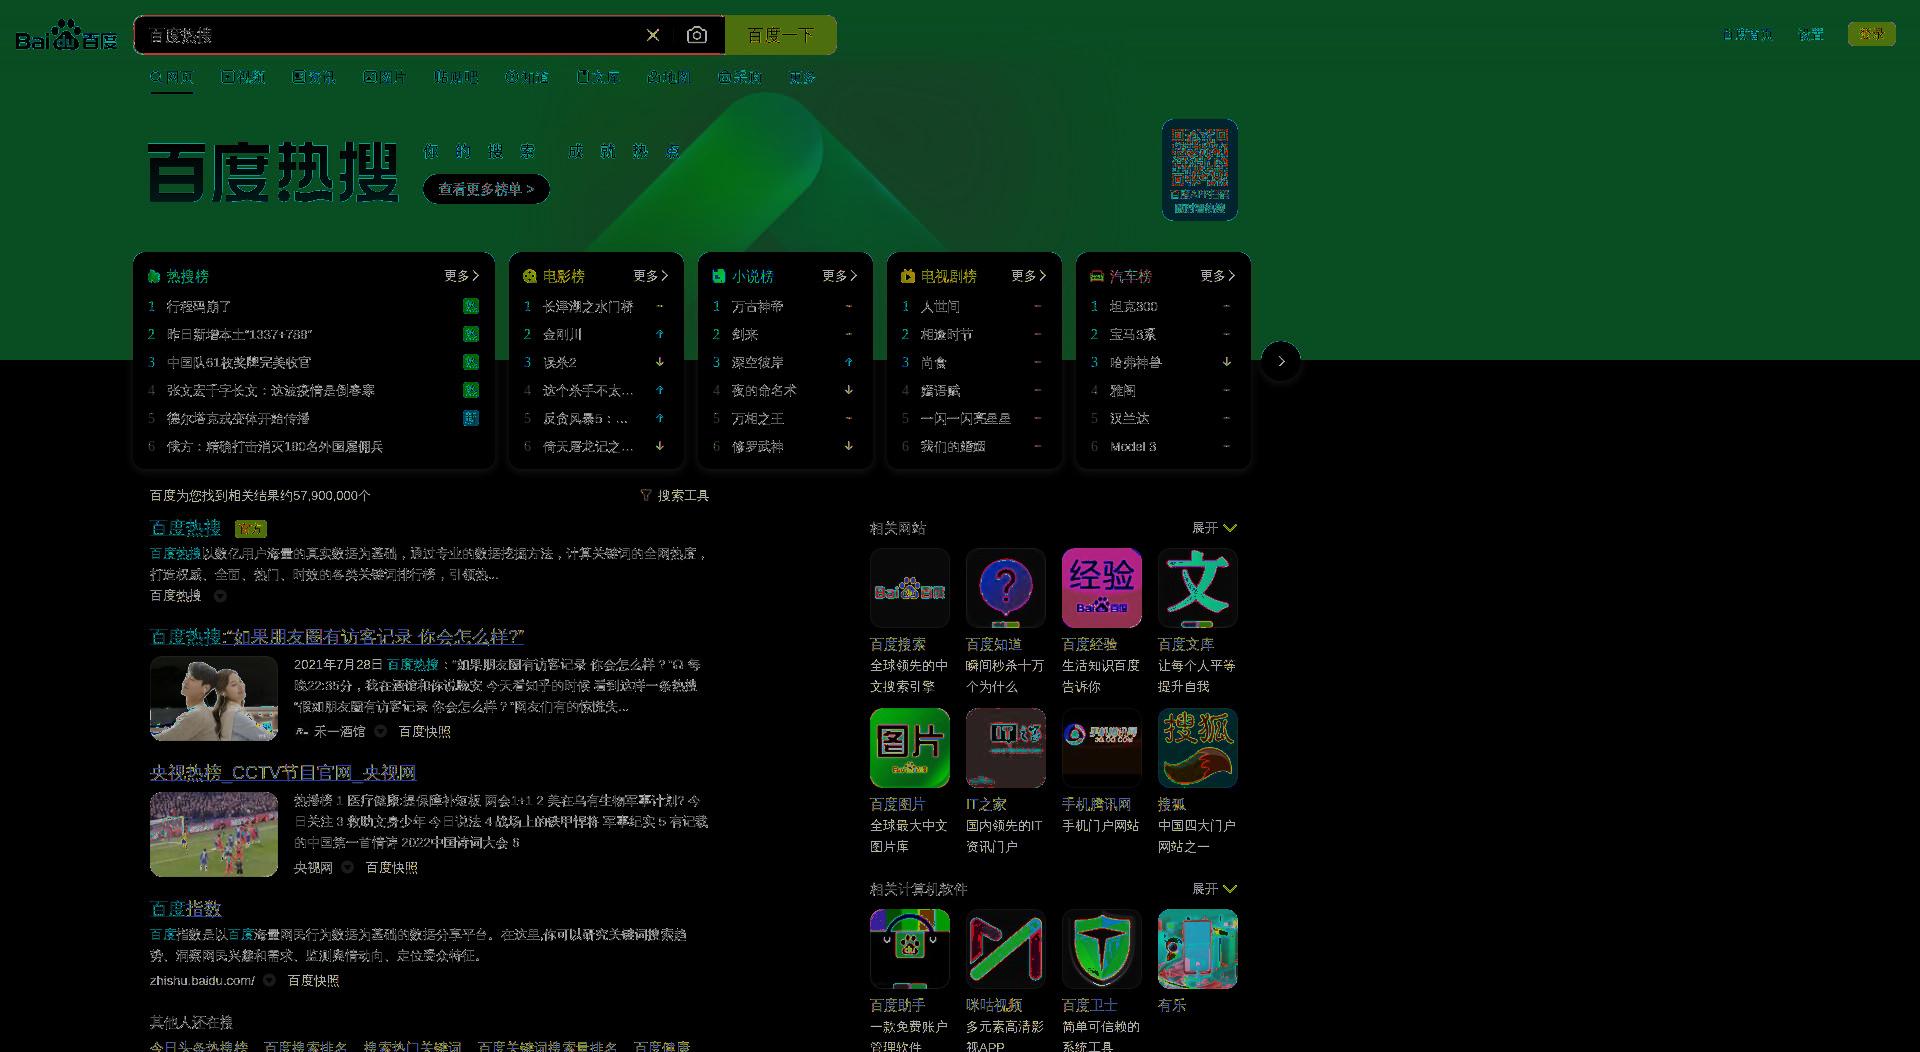Open the 搜索工具 filter
The image size is (1920, 1052).
[x=674, y=495]
